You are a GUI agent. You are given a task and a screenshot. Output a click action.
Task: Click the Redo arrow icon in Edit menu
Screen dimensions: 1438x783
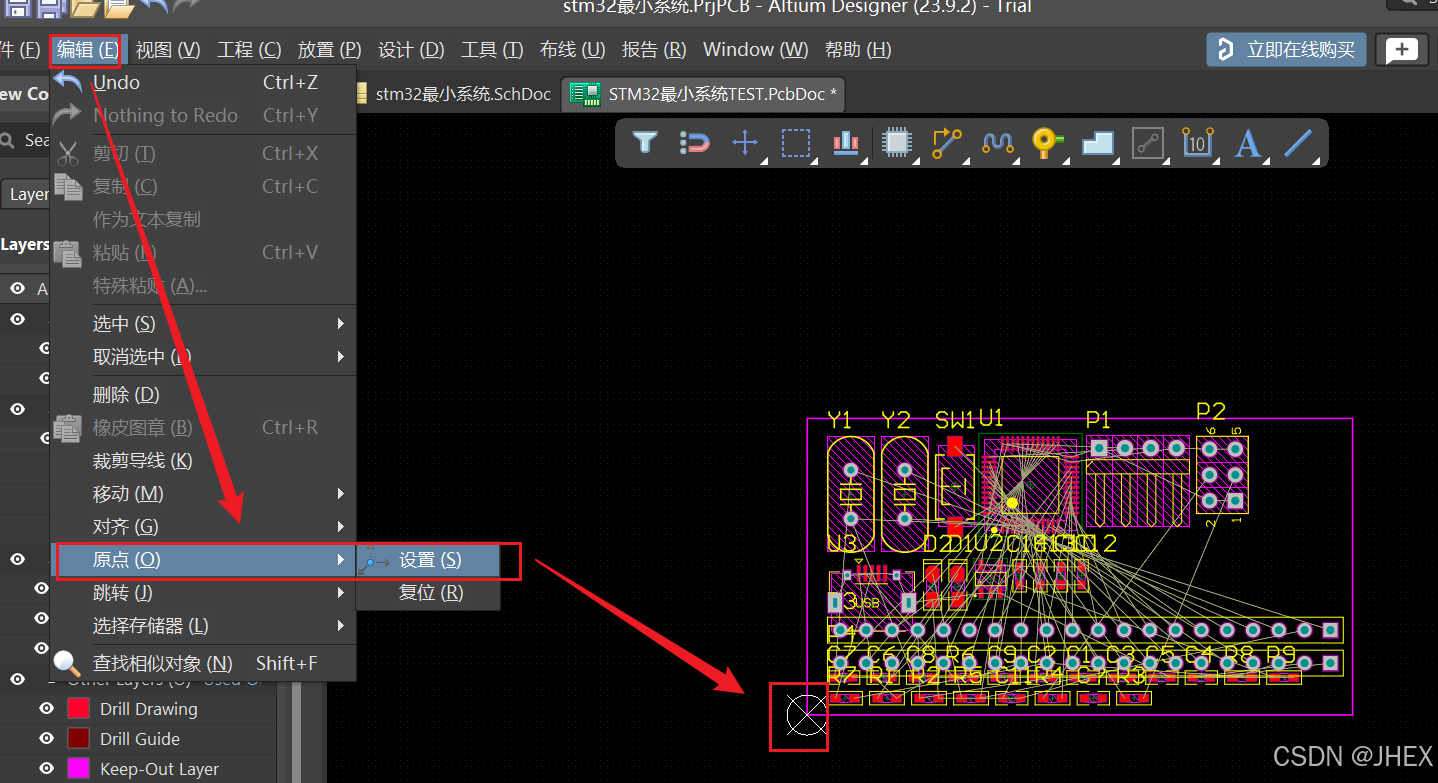tap(68, 115)
